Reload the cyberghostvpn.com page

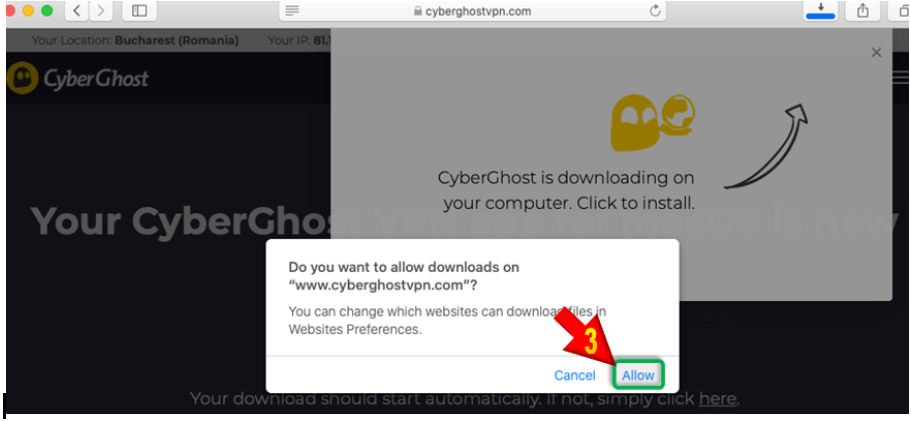pos(655,11)
